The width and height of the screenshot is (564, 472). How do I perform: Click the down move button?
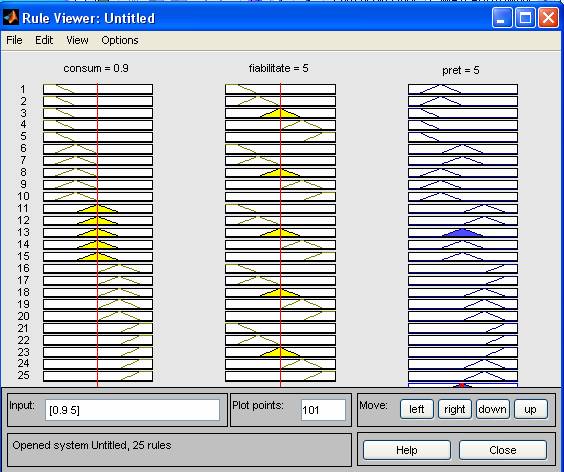click(492, 409)
